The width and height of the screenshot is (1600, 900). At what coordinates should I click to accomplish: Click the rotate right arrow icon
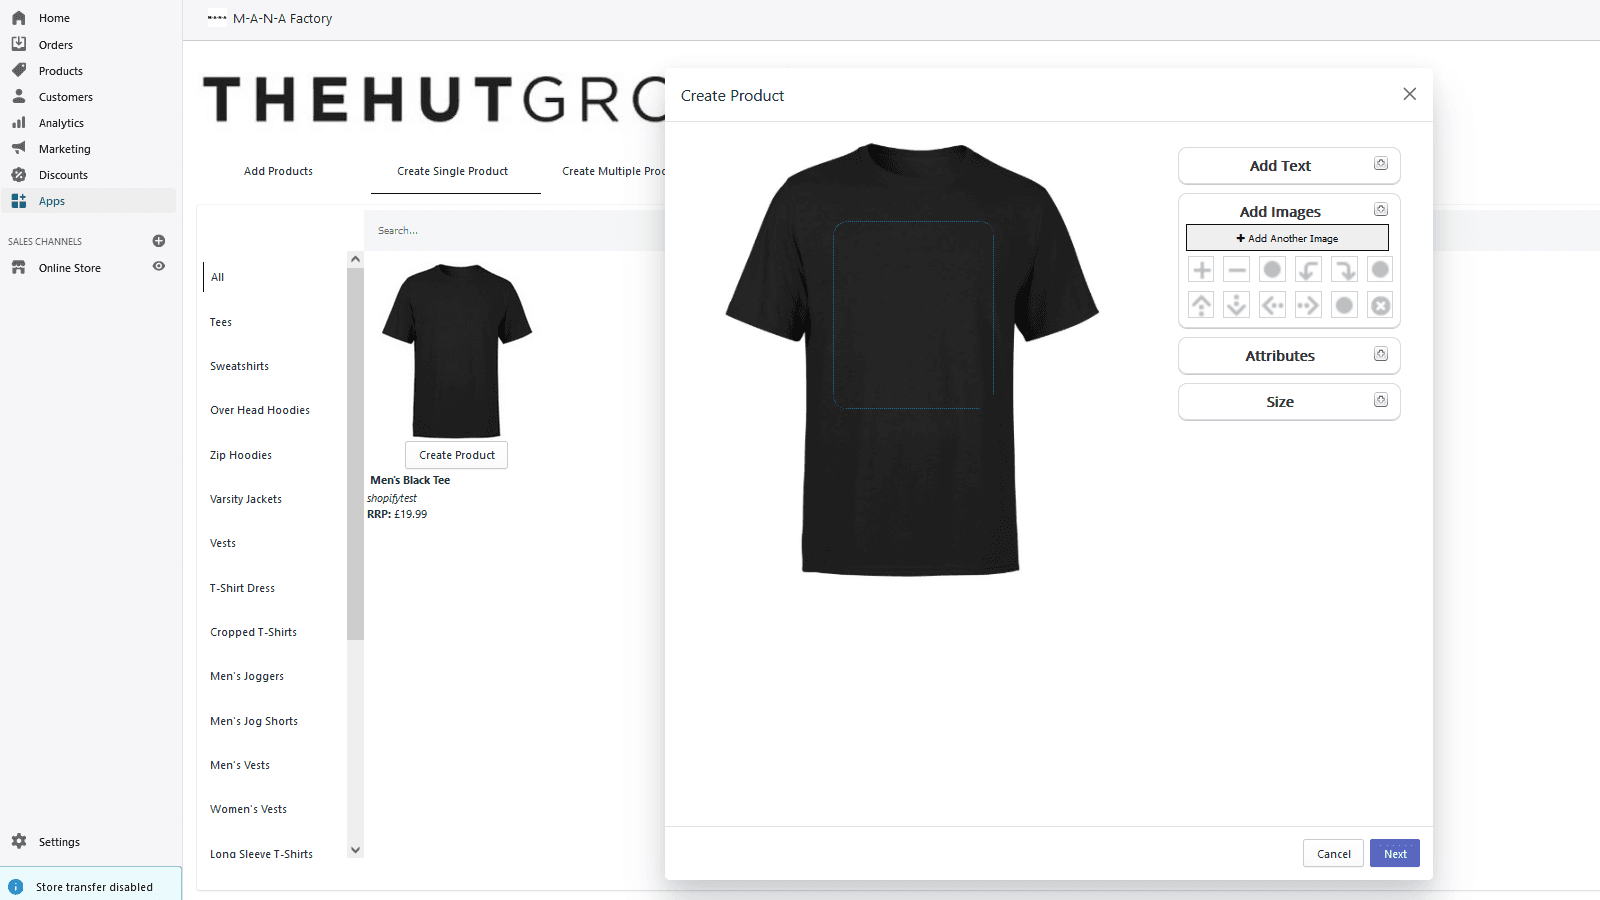click(1344, 268)
